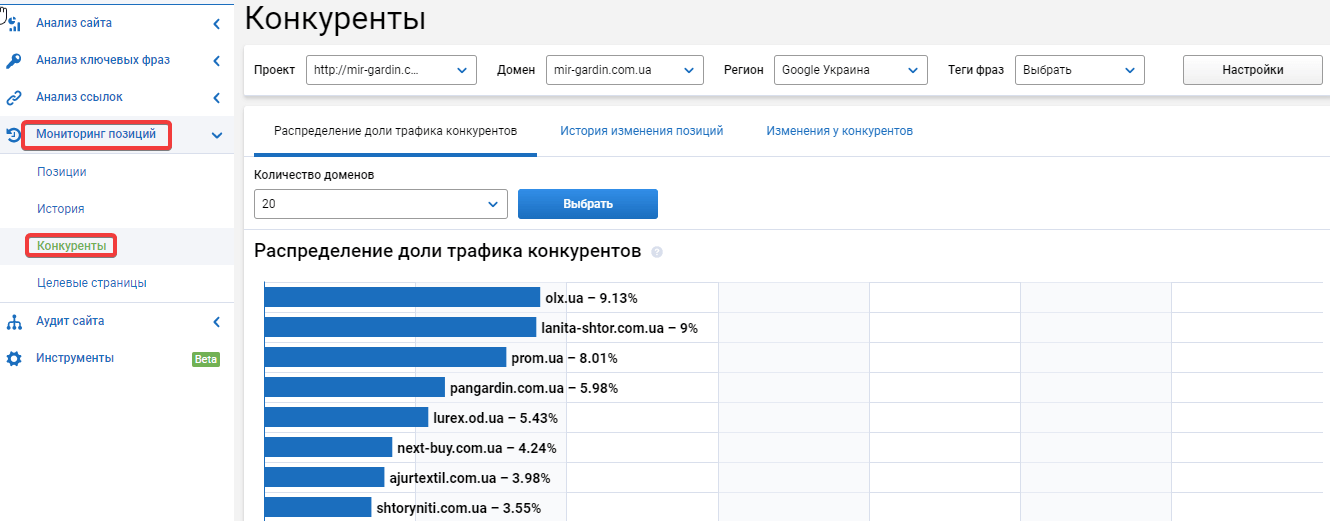Screen dimensions: 1330x521
Task: Click the Выбрать button
Action: [588, 204]
